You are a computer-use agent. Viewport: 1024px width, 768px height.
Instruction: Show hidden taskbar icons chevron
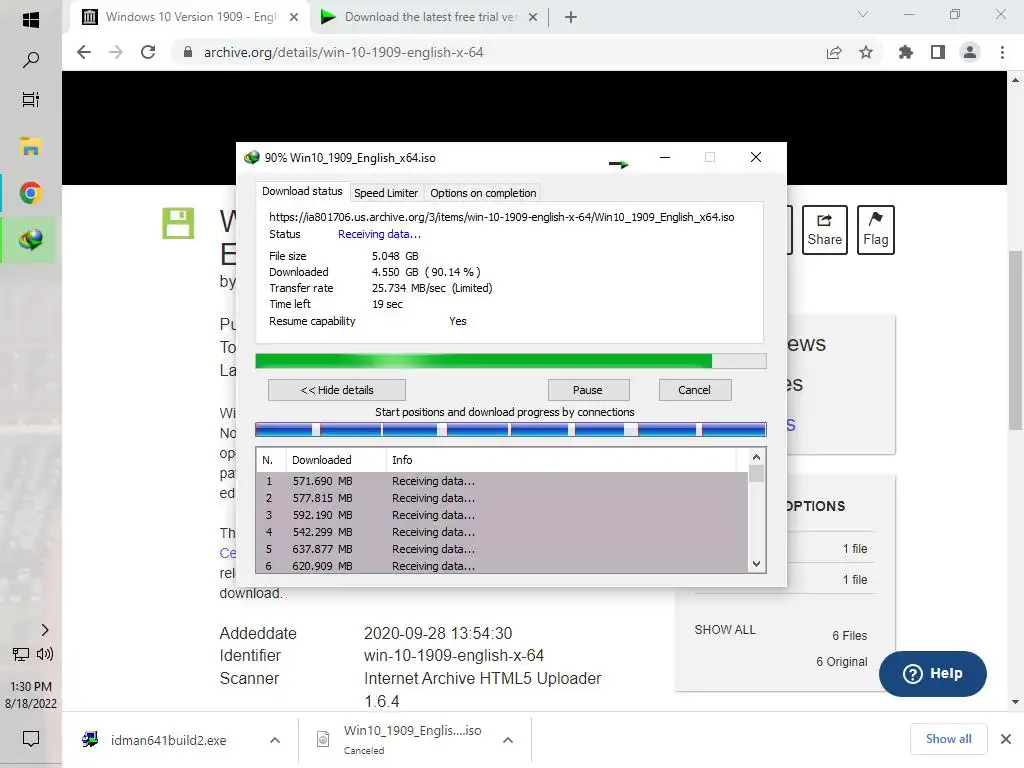point(44,630)
